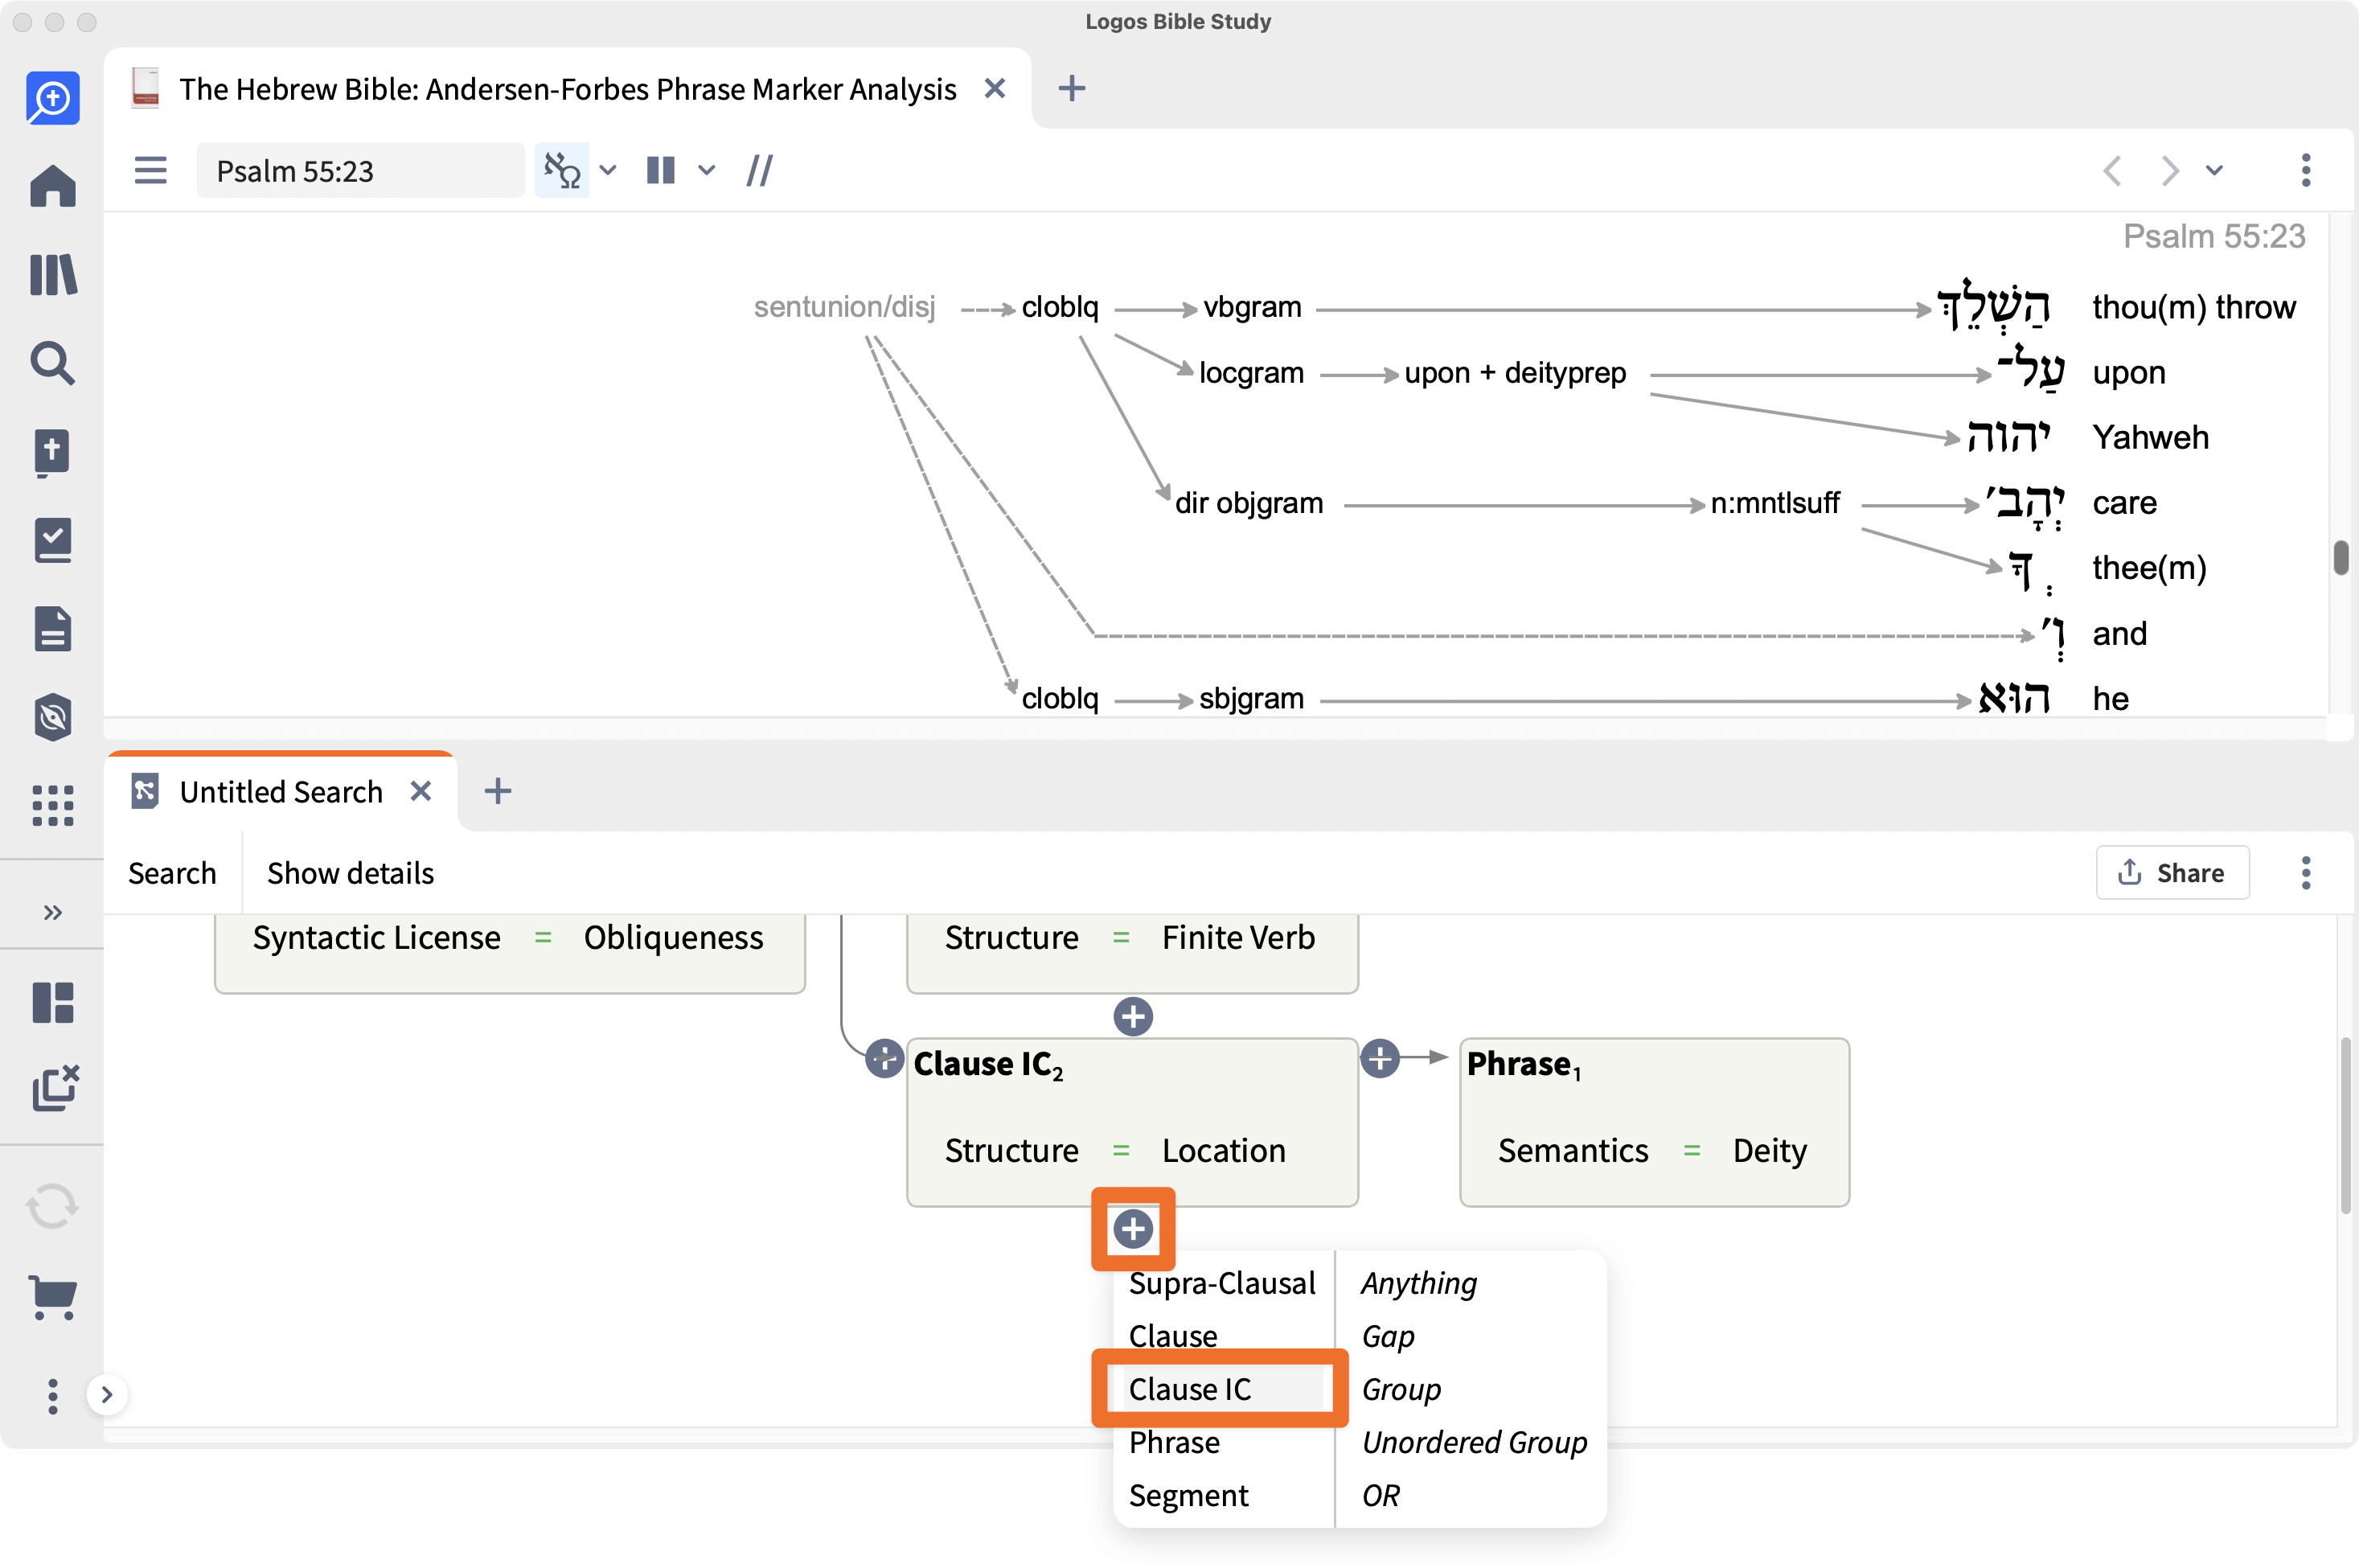Open the Logos search assistant icon

click(52, 98)
